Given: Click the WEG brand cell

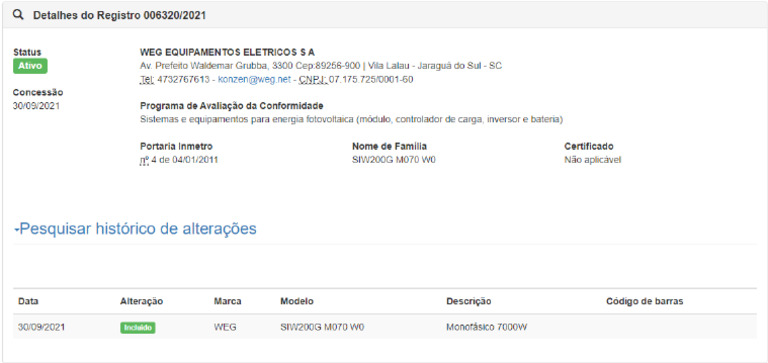Looking at the screenshot, I should (x=225, y=327).
